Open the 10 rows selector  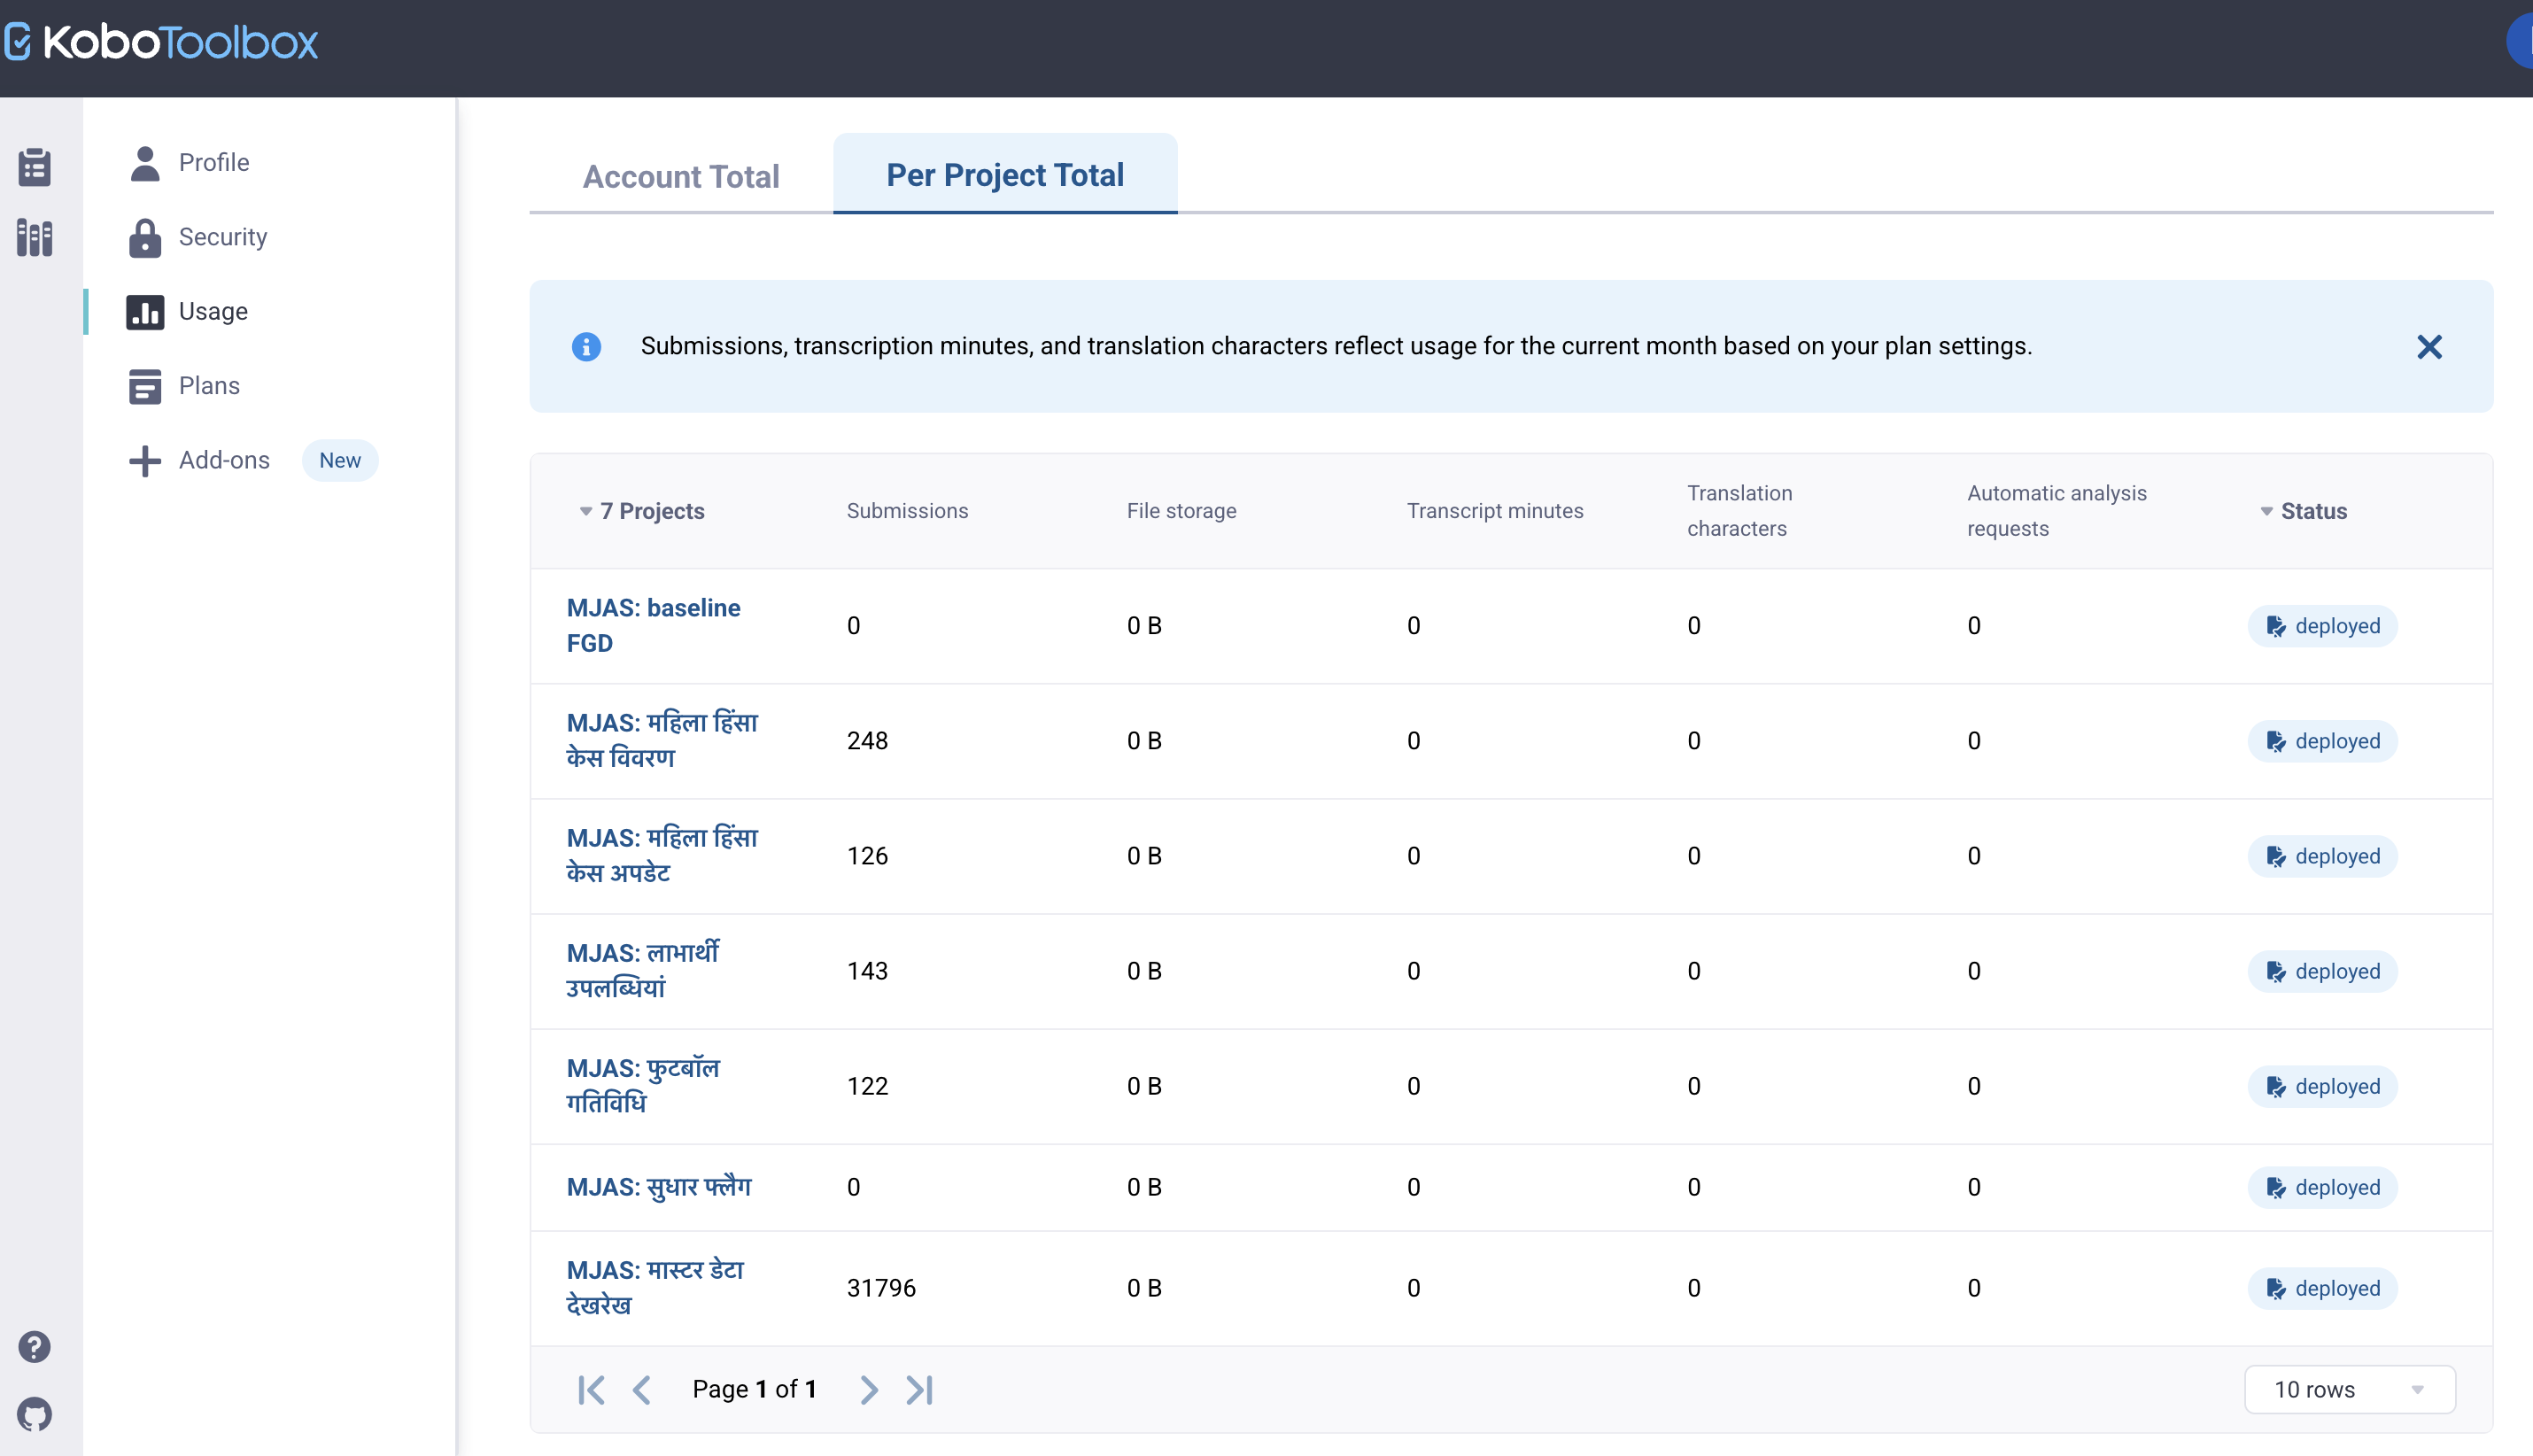coord(2349,1389)
